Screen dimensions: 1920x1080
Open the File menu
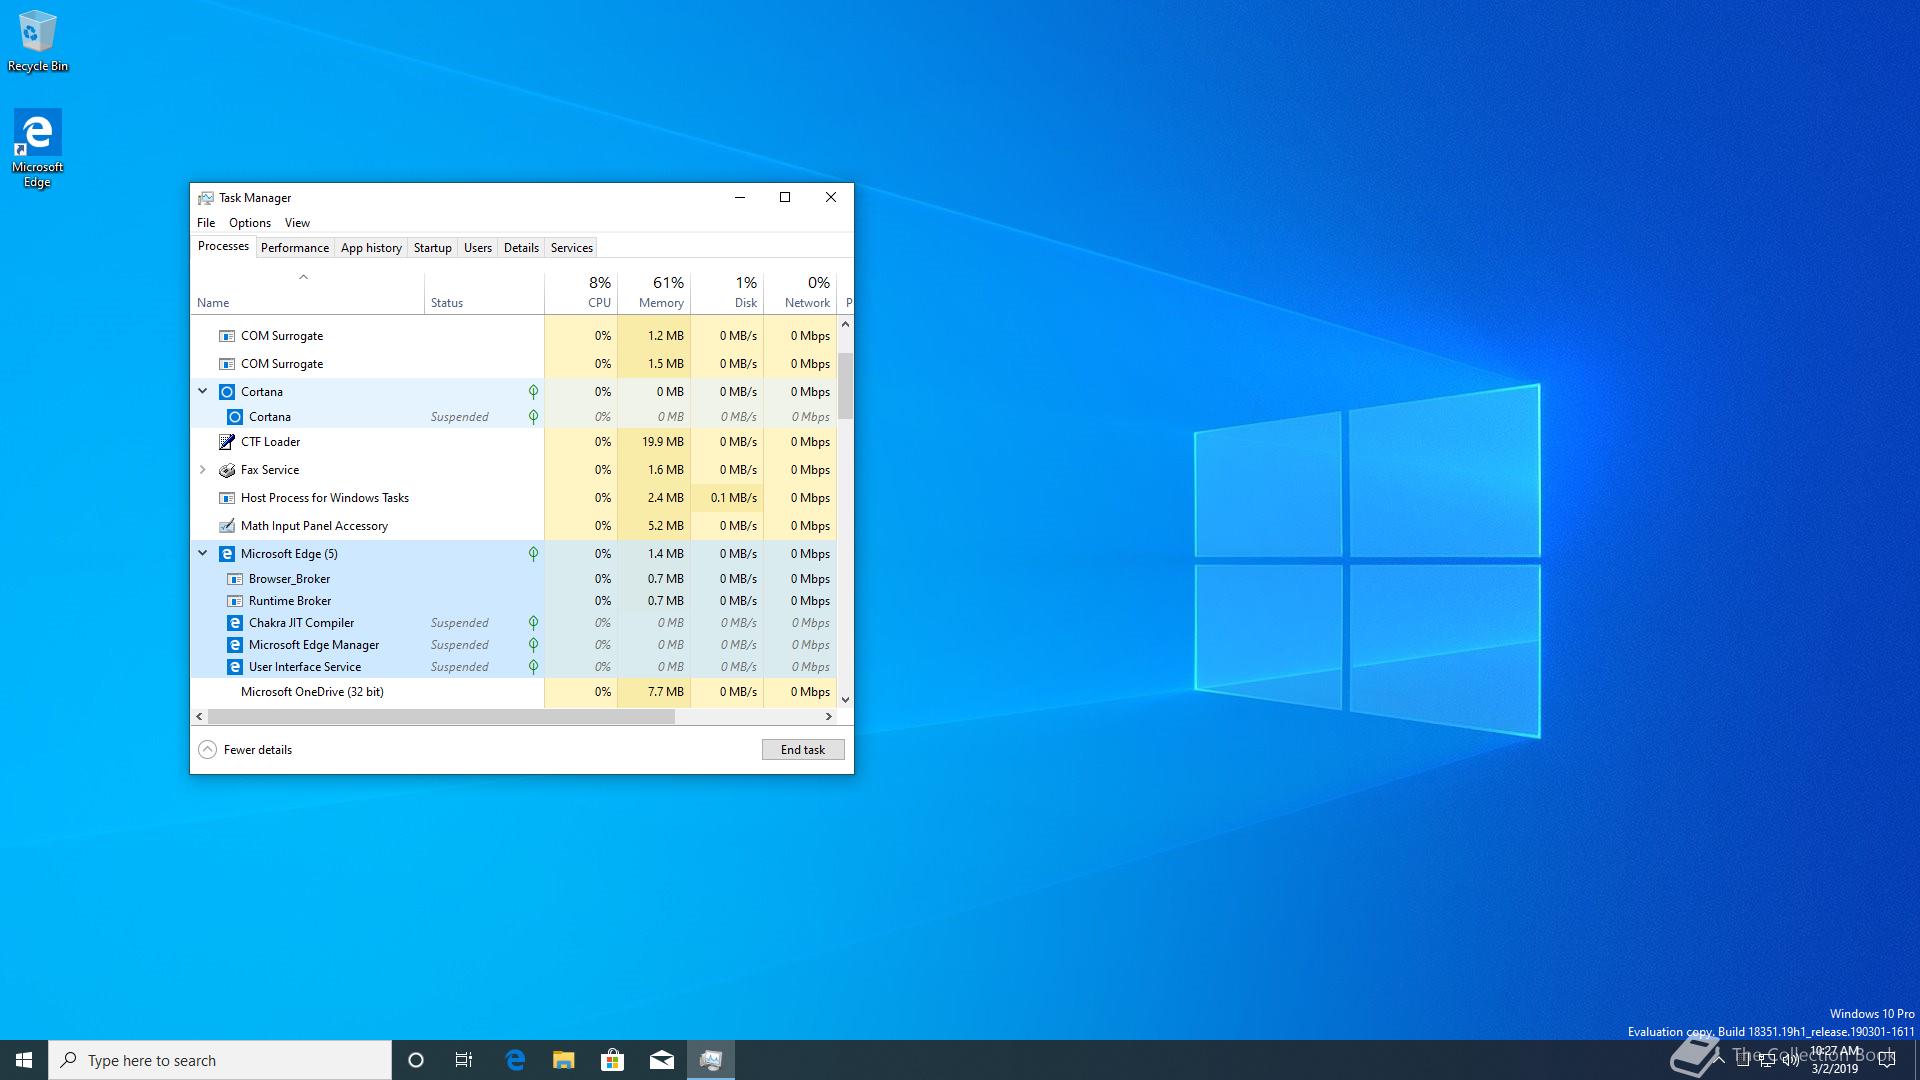206,223
